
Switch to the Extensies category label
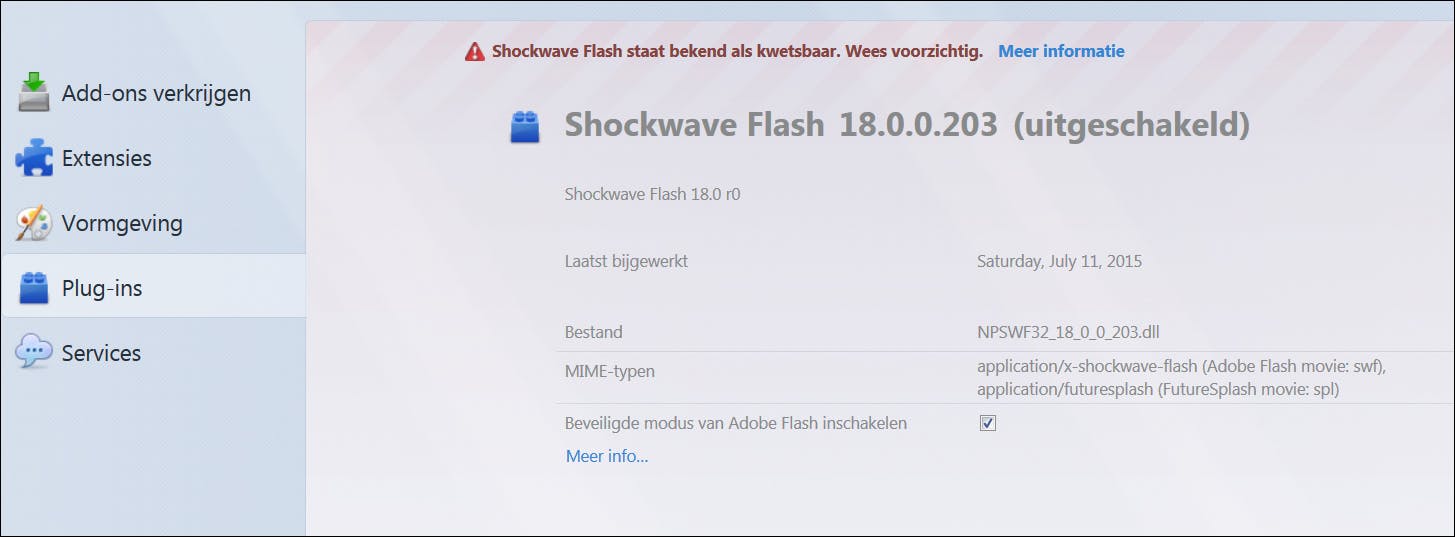(107, 158)
